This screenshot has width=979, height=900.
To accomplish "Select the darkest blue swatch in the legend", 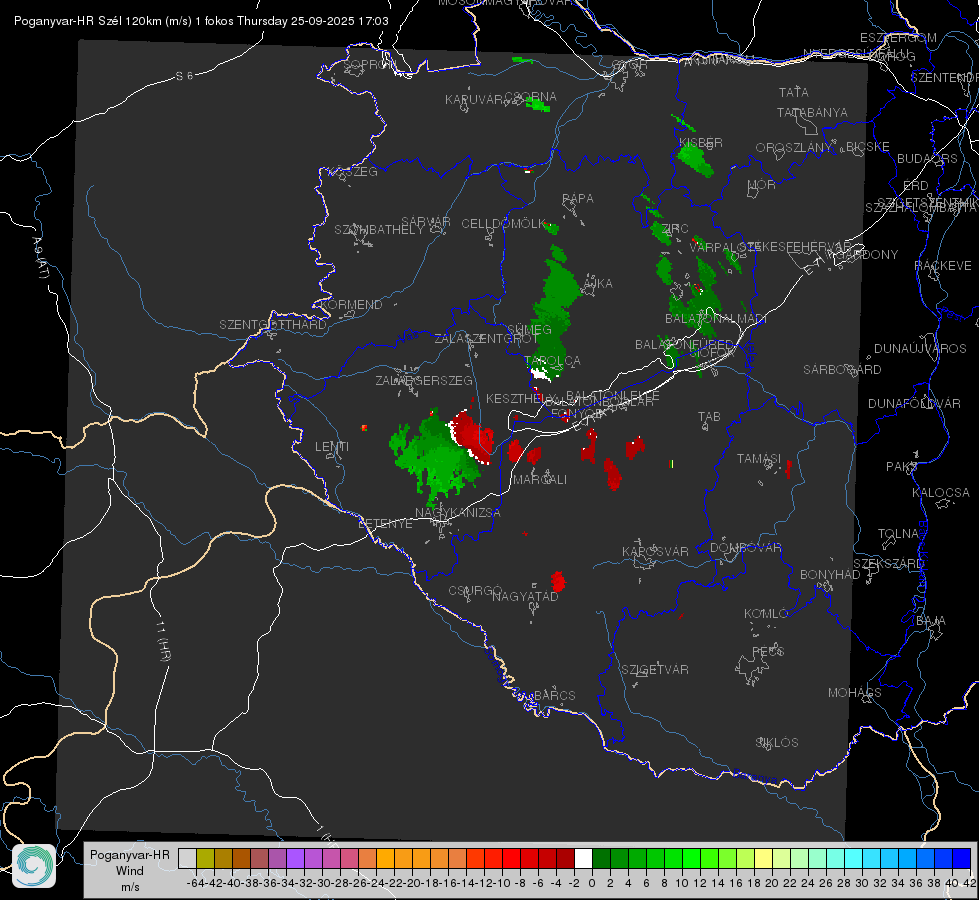I will tap(962, 859).
